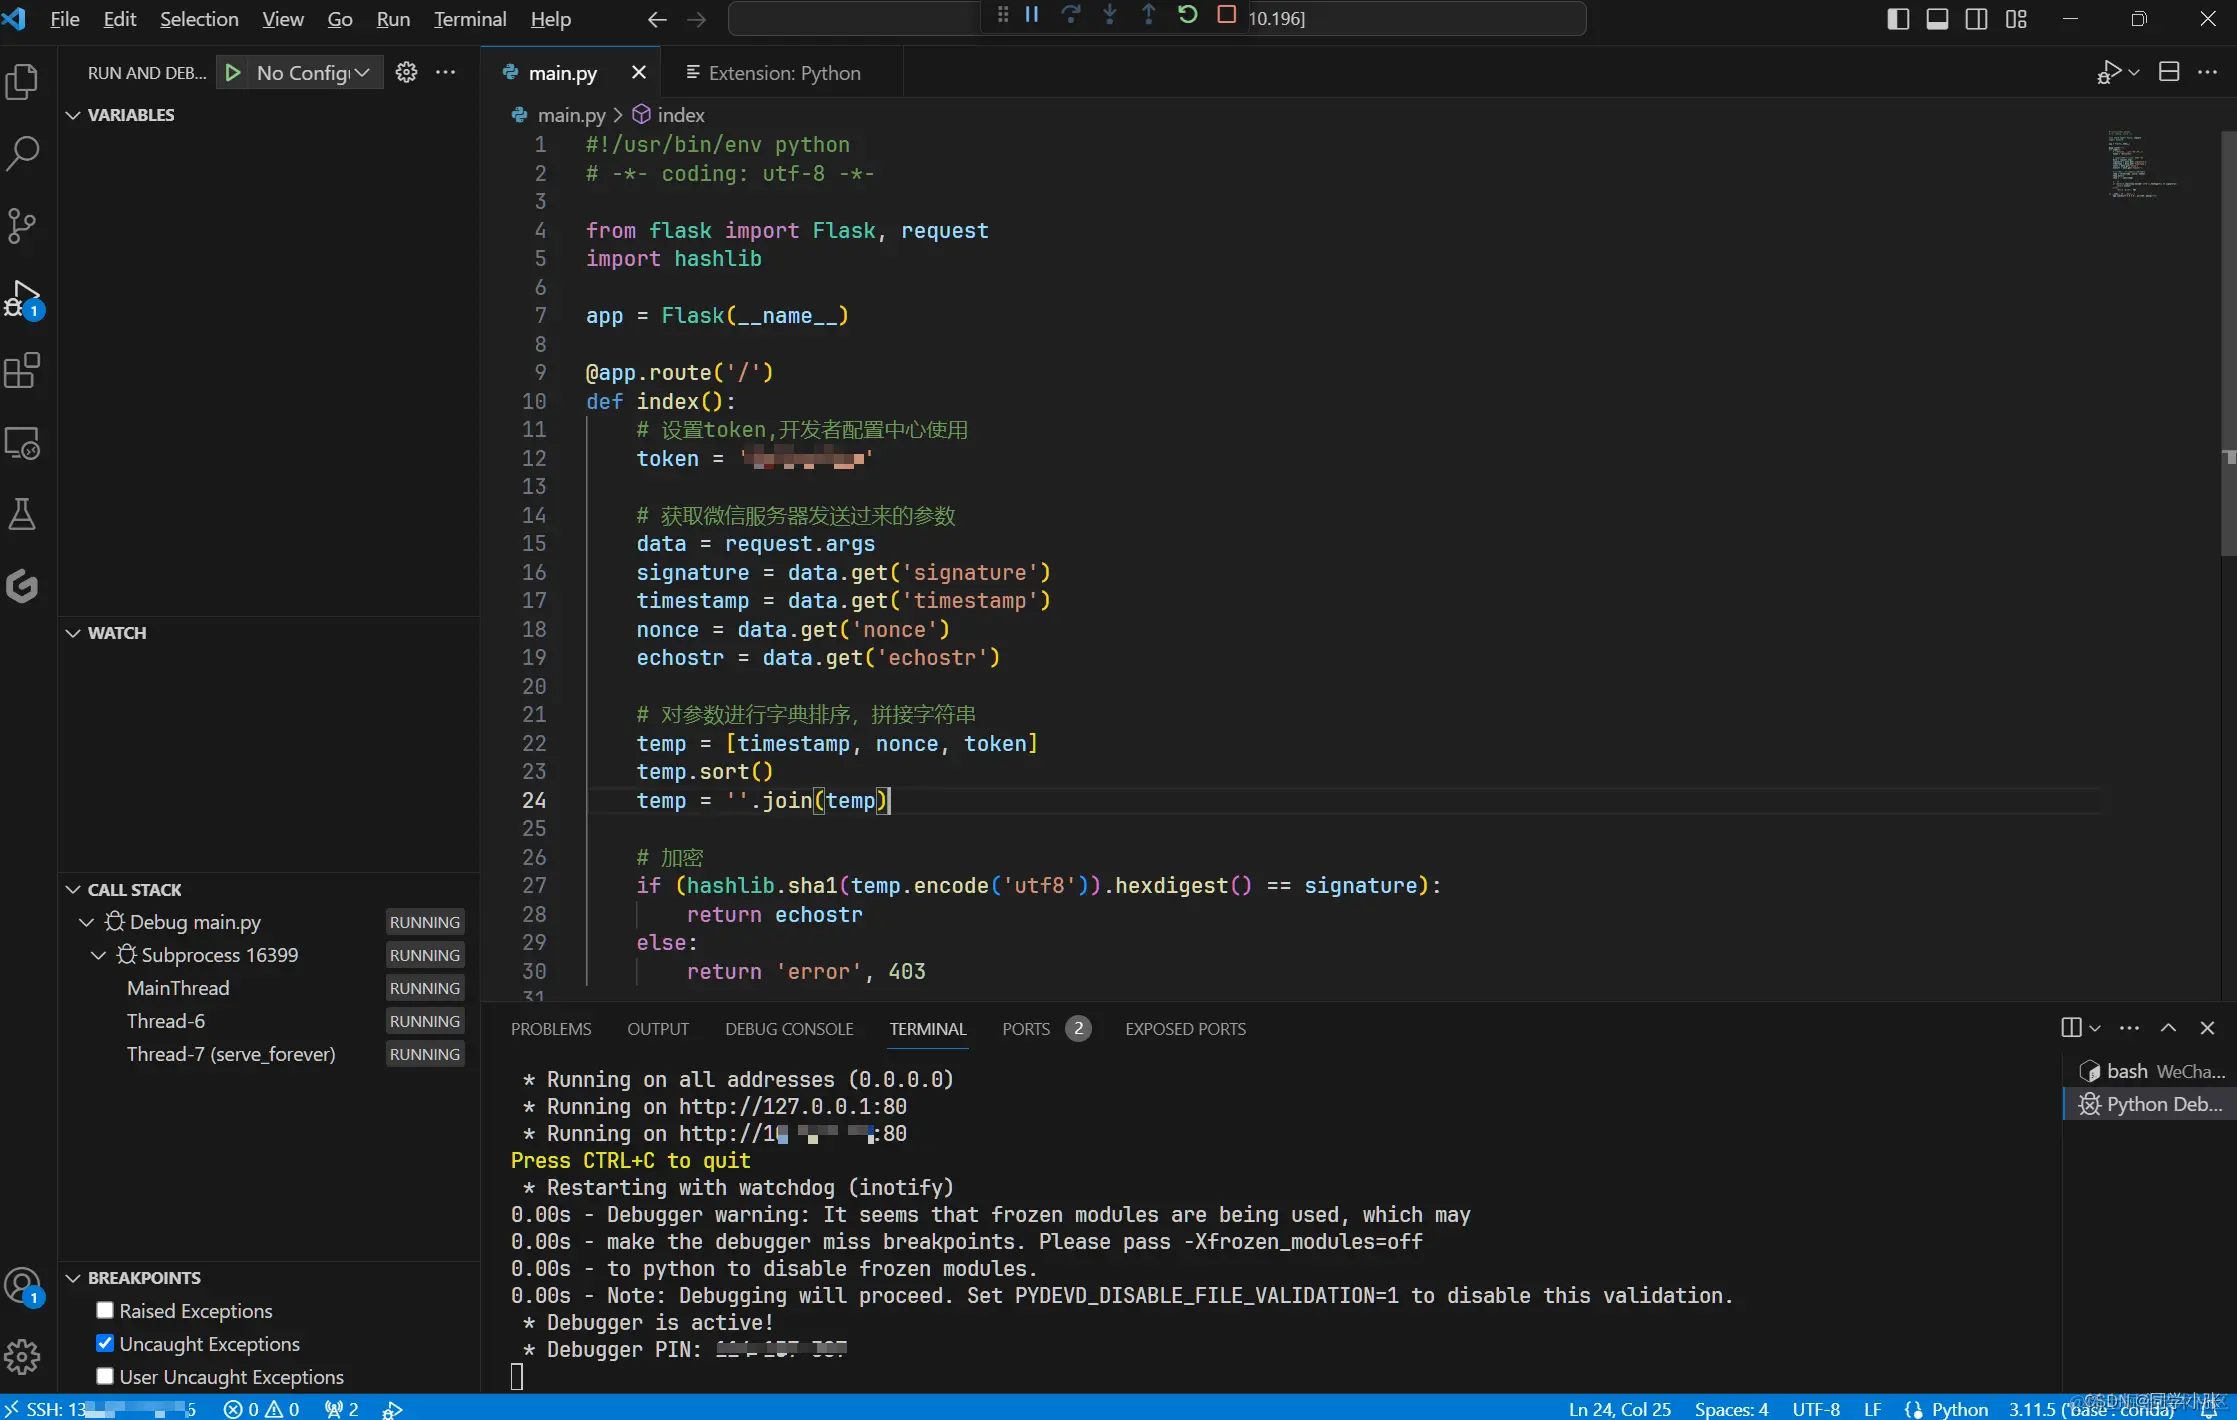Pause the debugger in debug toolbar
The image size is (2237, 1420).
point(1032,15)
